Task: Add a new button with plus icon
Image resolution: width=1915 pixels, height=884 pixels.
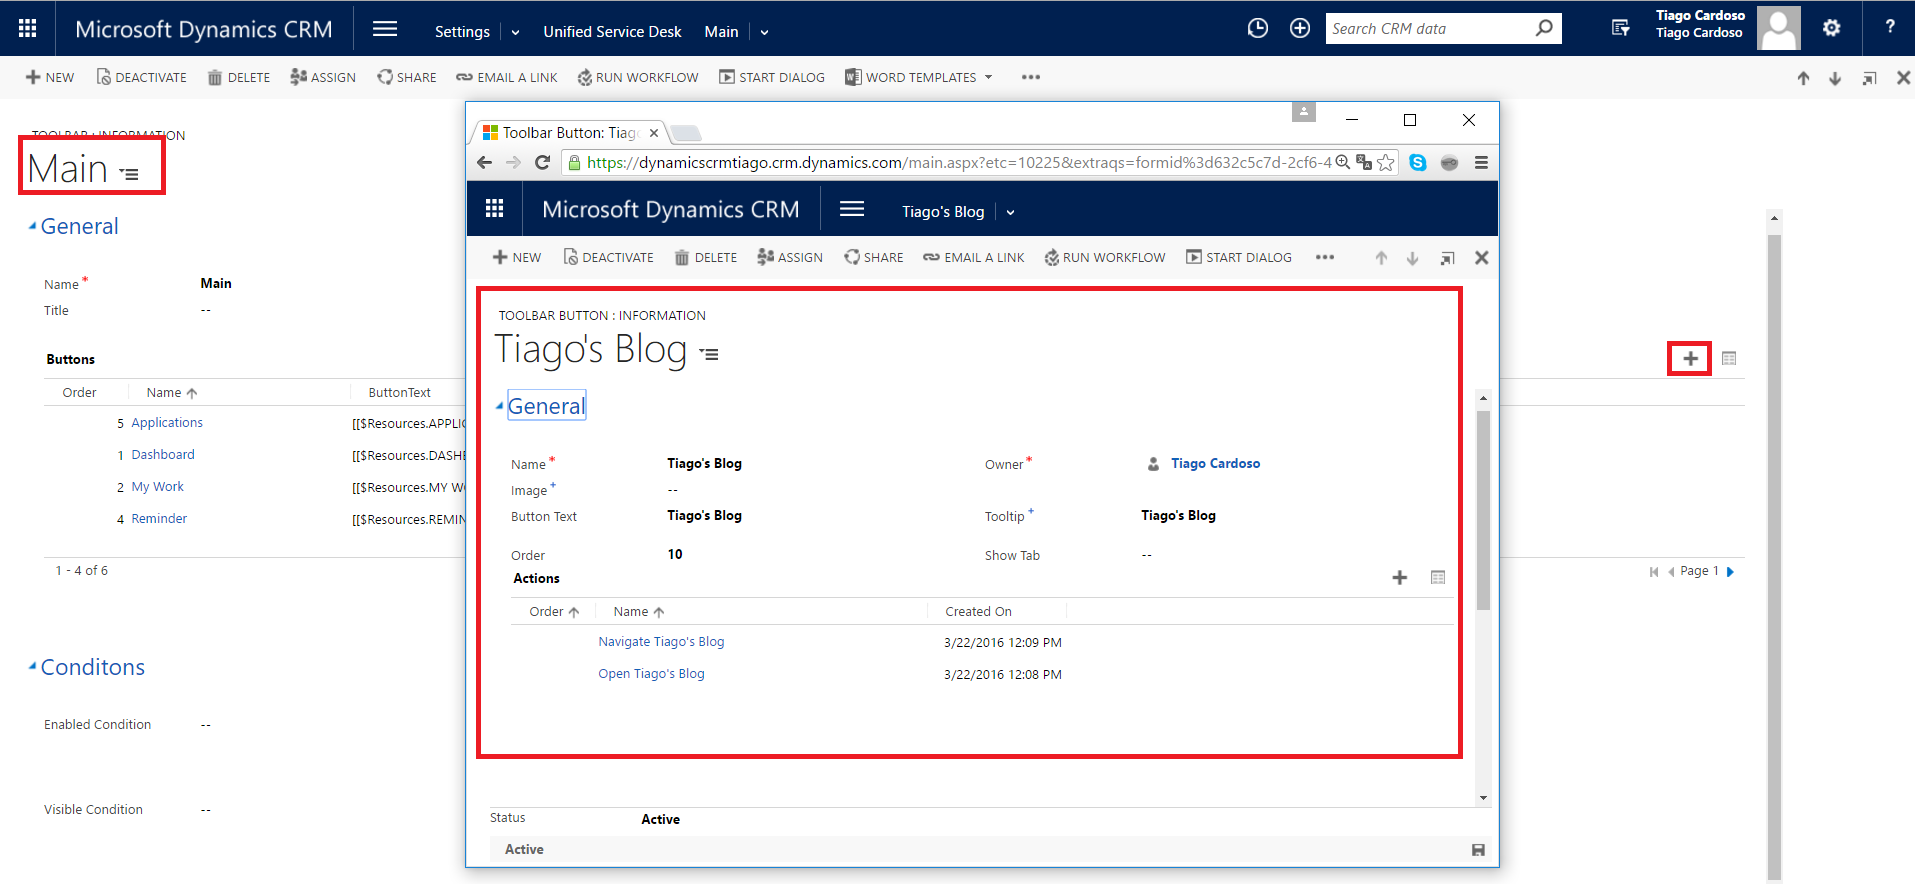Action: coord(1689,358)
